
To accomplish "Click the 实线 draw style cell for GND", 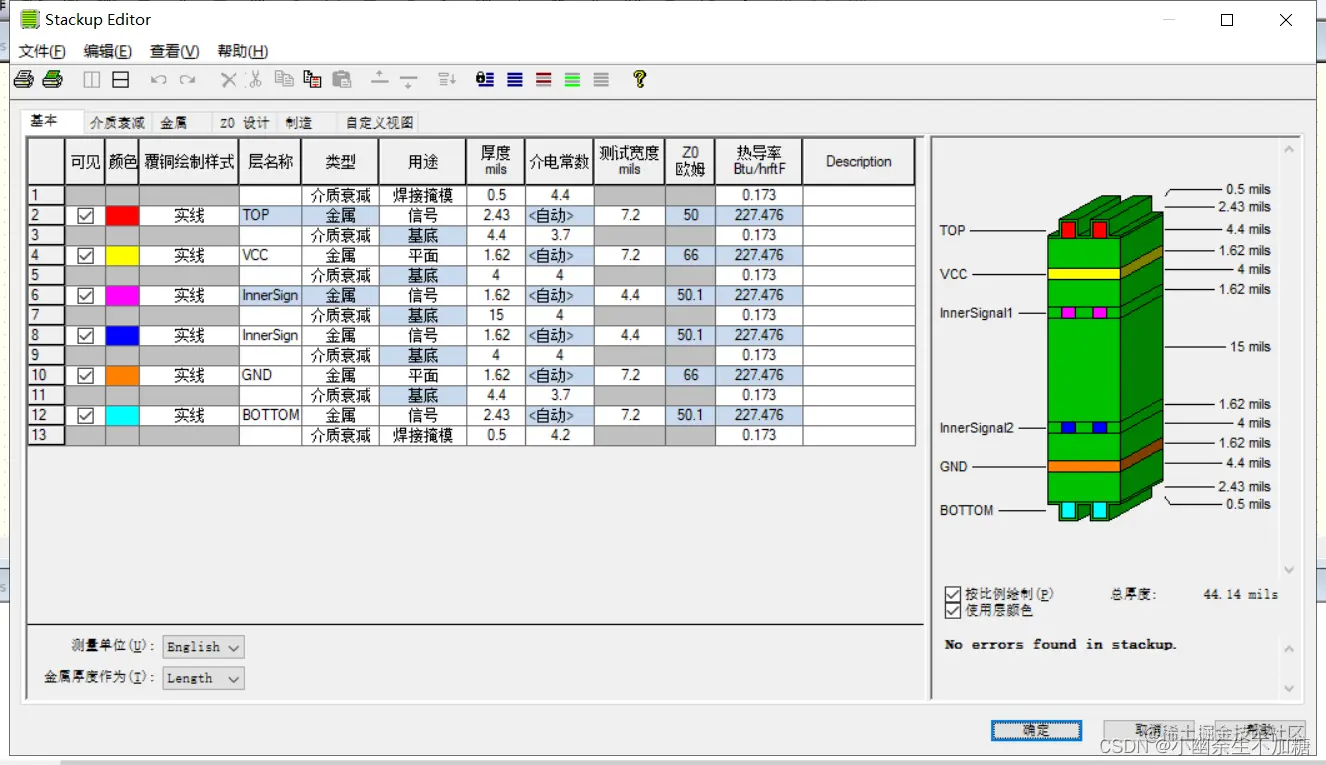I will tap(189, 375).
